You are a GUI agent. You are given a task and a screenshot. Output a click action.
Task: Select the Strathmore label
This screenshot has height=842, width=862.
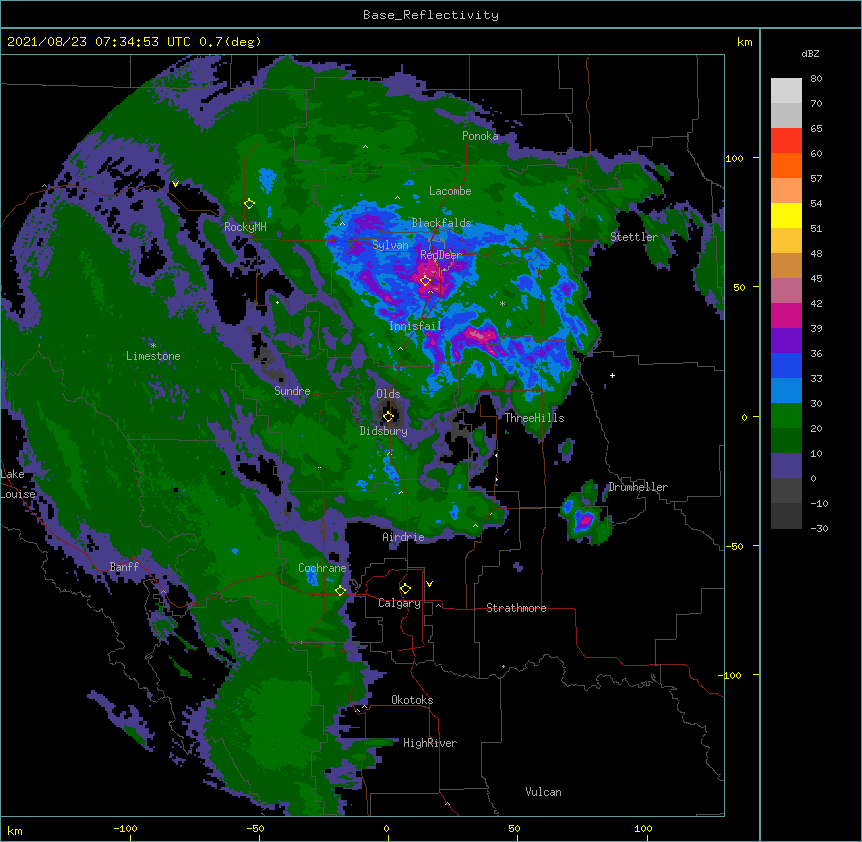click(x=516, y=608)
